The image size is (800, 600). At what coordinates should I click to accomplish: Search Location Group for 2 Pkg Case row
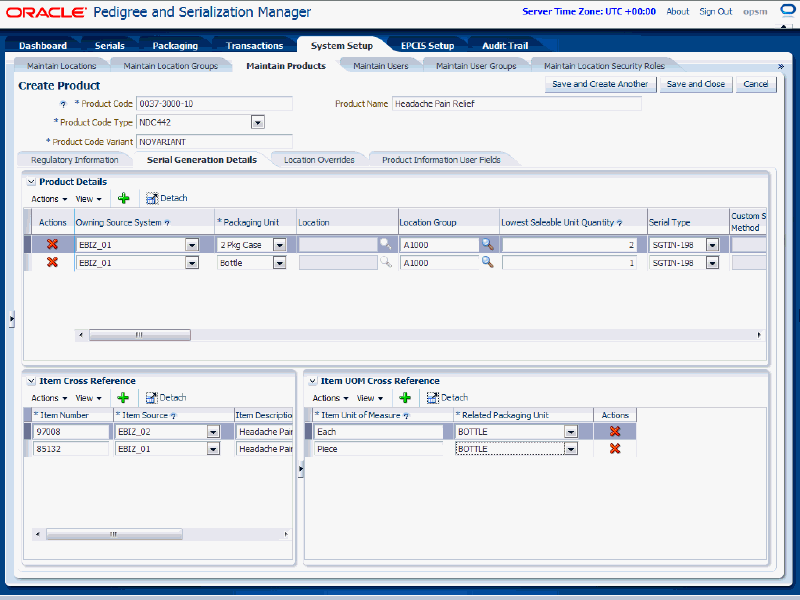[x=488, y=244]
